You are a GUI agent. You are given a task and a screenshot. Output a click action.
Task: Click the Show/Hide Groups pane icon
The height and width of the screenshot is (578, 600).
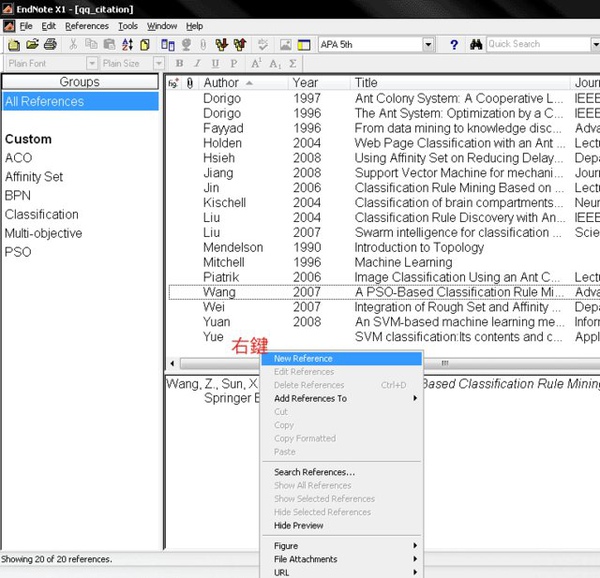click(x=304, y=45)
